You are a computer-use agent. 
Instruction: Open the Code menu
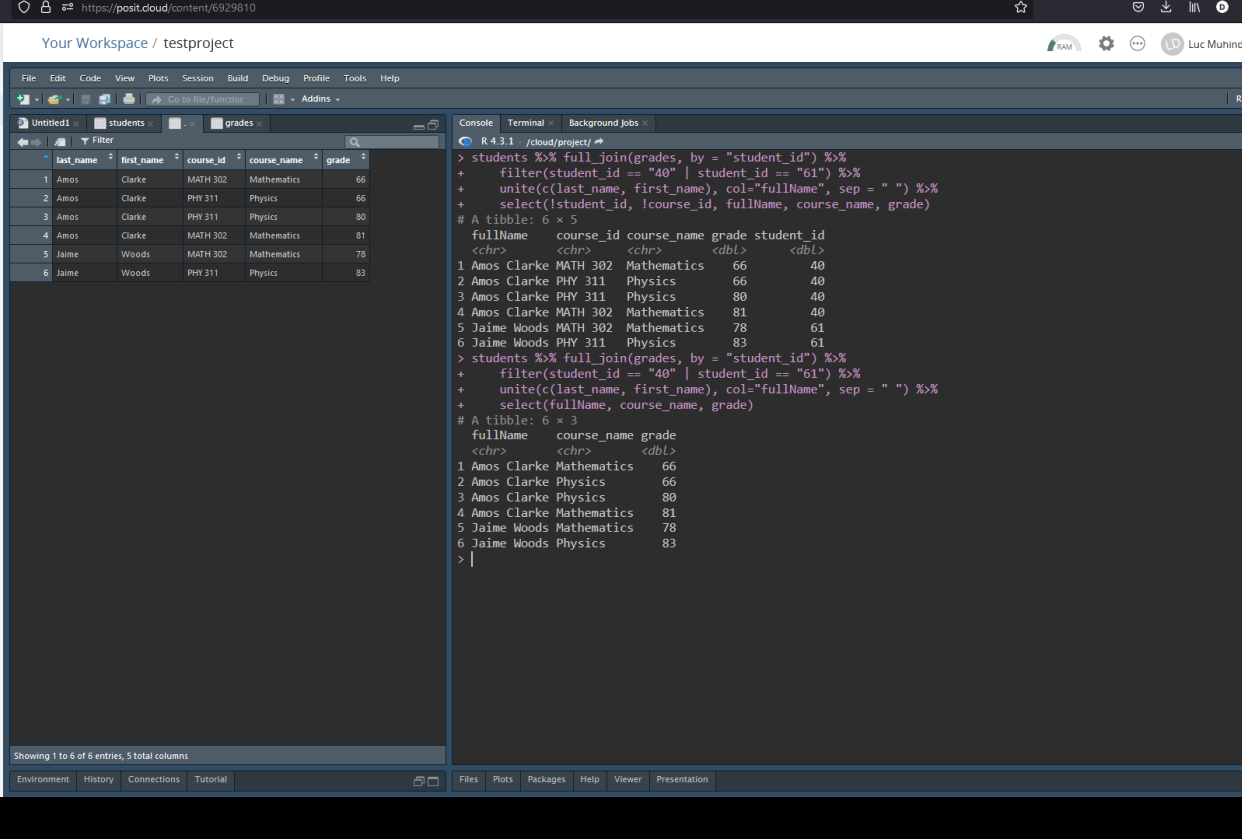(x=90, y=78)
